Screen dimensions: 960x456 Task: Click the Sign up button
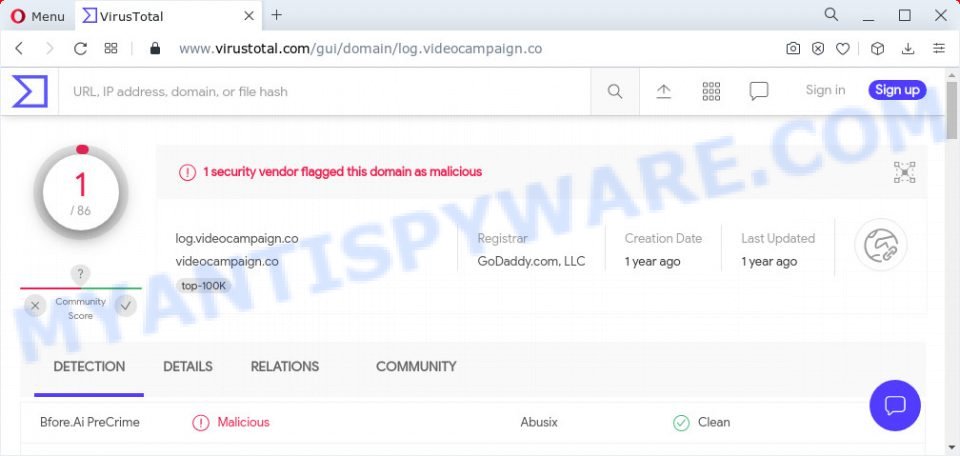[x=897, y=90]
